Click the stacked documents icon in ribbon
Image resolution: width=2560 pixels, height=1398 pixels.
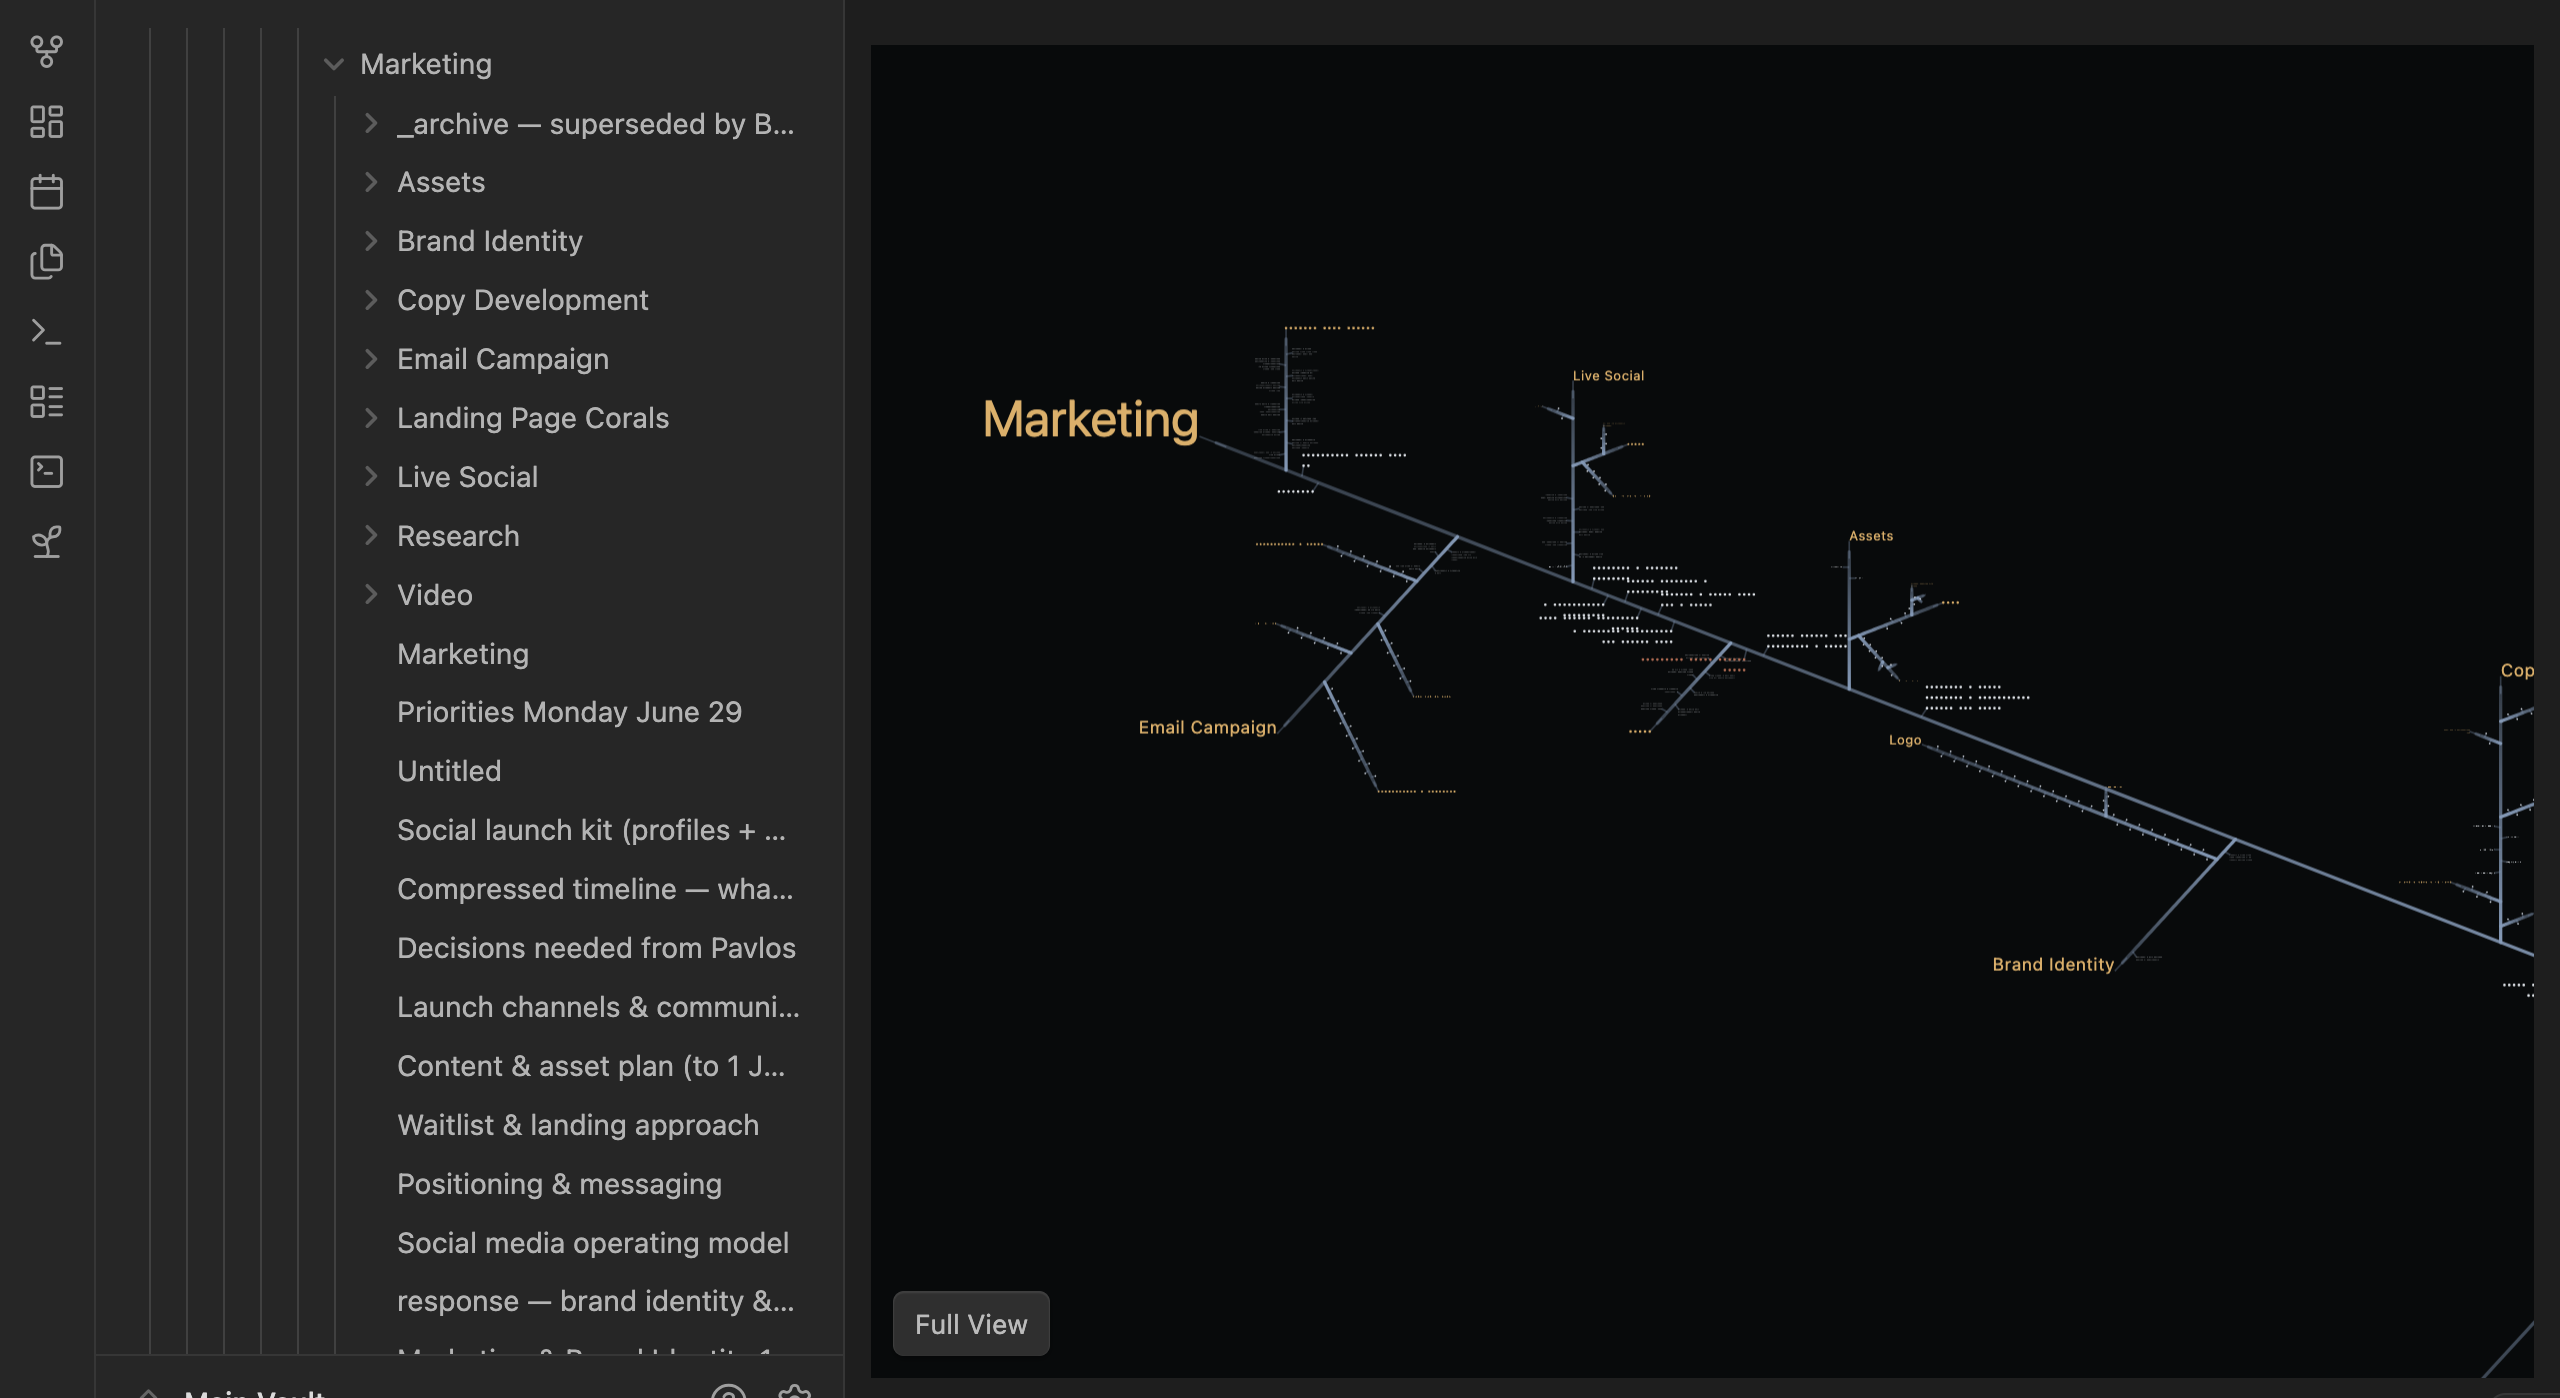tap(46, 262)
